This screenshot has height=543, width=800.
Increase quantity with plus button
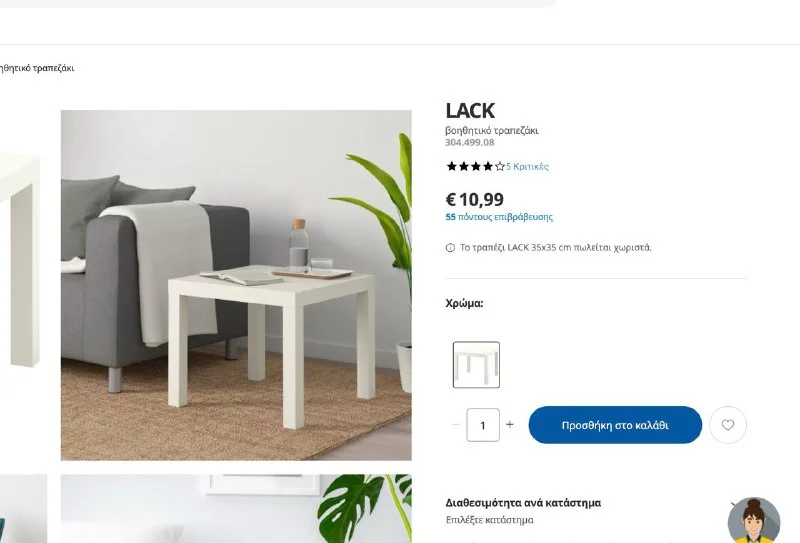pos(510,425)
